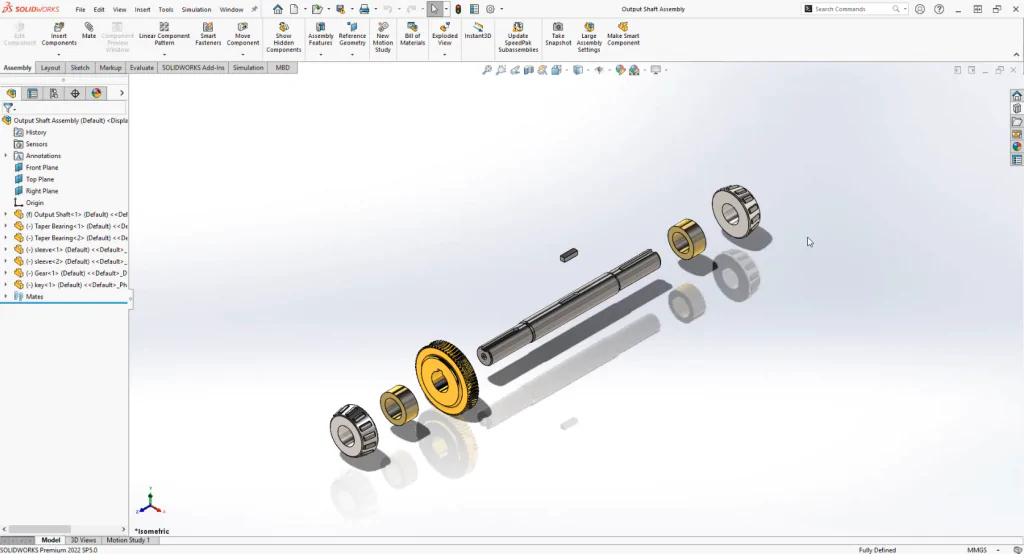
Task: Switch to the Sketch tab
Action: click(80, 67)
